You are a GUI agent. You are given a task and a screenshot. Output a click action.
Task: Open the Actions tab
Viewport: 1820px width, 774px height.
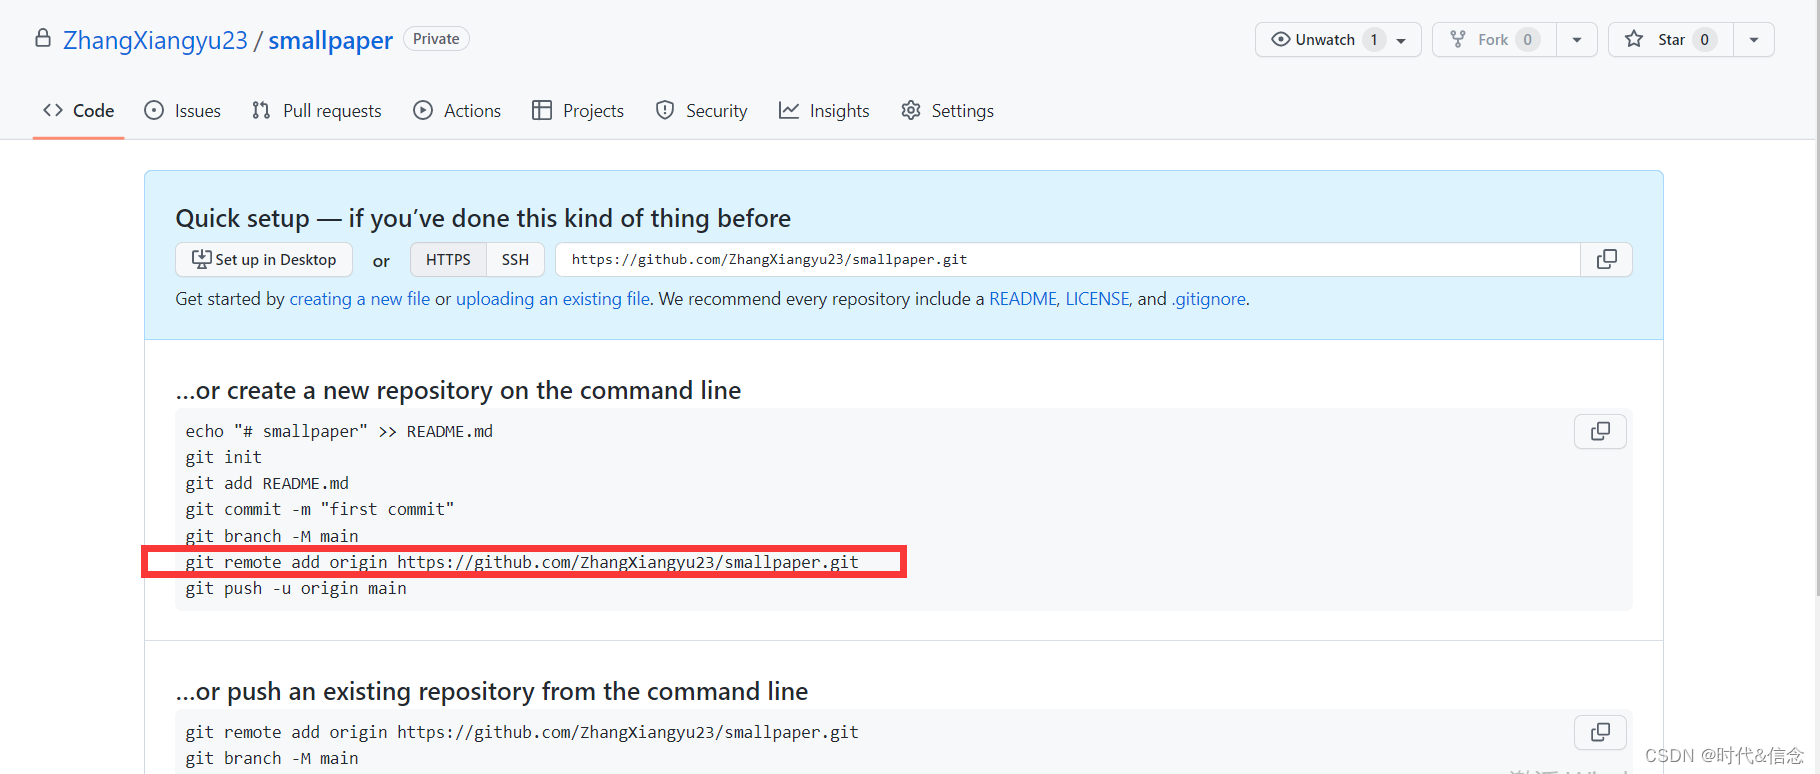point(457,111)
